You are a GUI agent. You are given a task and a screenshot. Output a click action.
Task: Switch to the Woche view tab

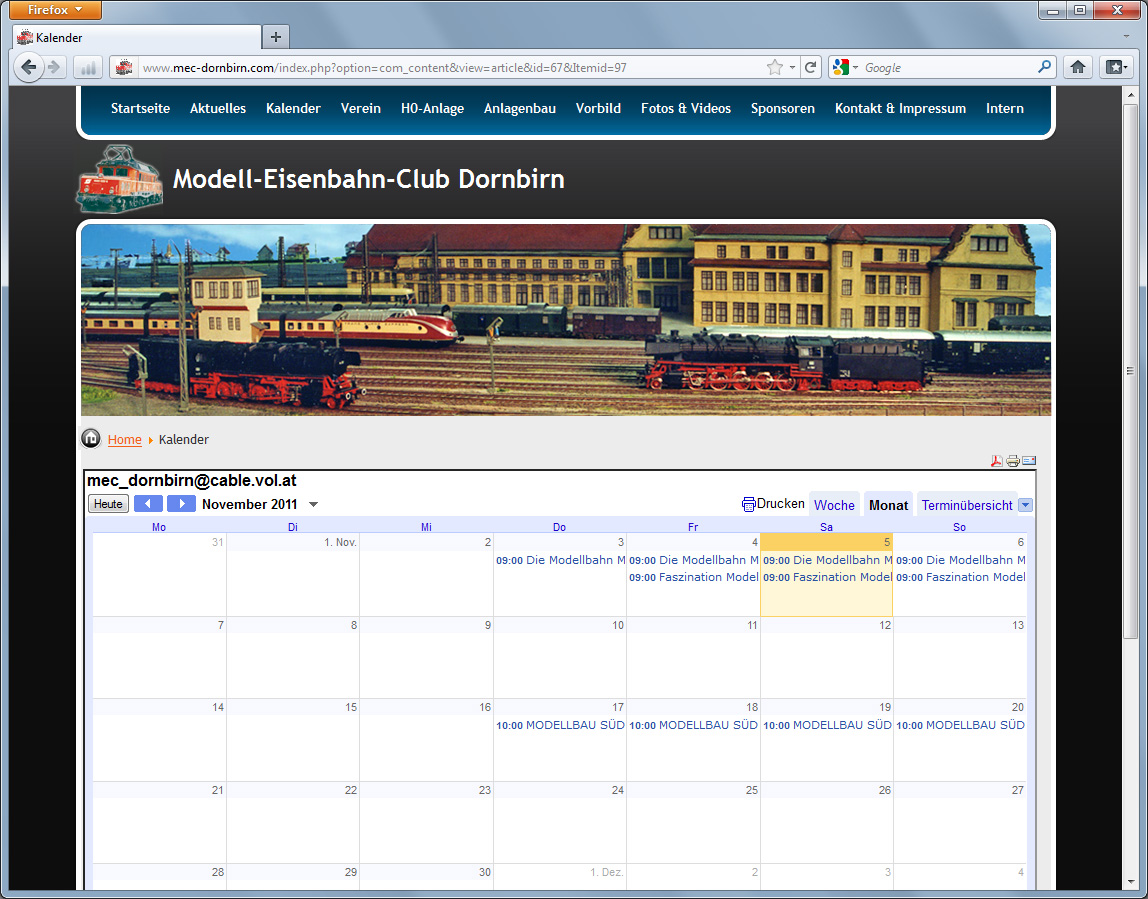pyautogui.click(x=834, y=505)
